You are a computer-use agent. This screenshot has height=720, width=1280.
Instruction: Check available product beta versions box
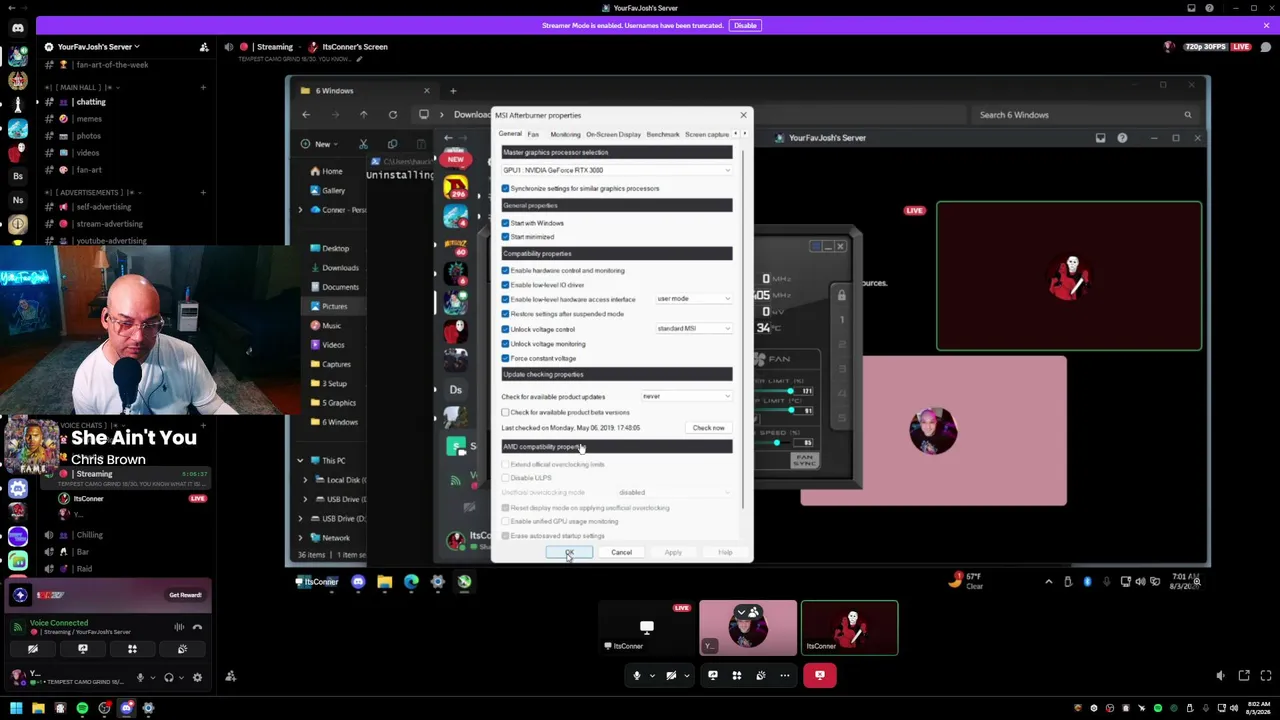tap(505, 412)
